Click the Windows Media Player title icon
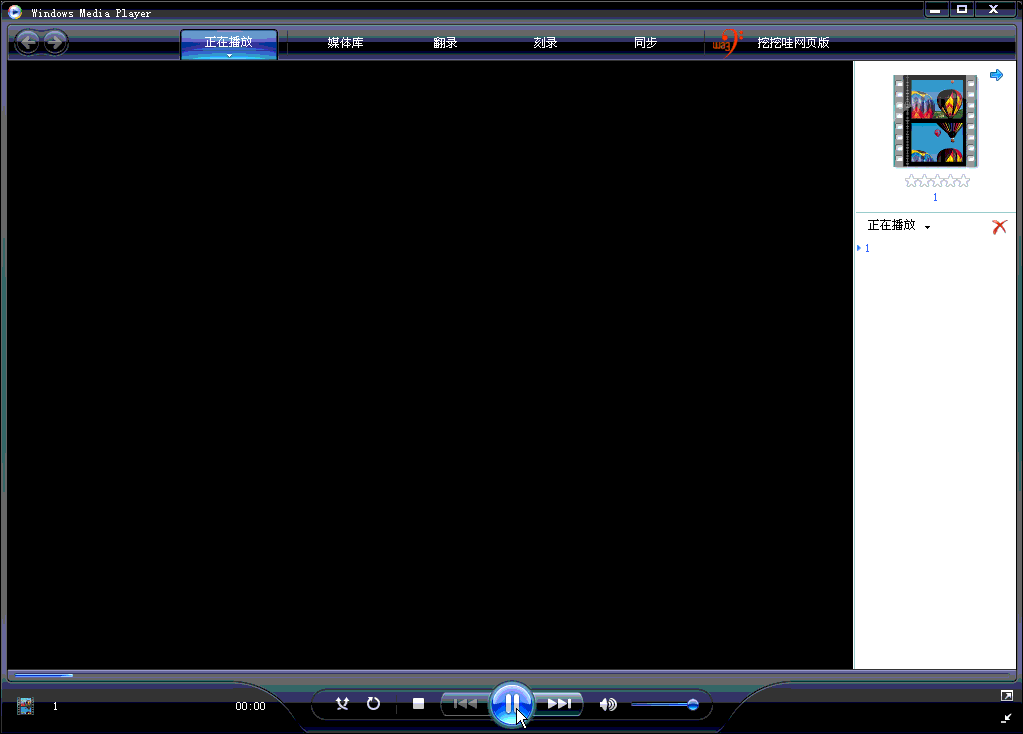This screenshot has height=734, width=1023. pyautogui.click(x=15, y=12)
